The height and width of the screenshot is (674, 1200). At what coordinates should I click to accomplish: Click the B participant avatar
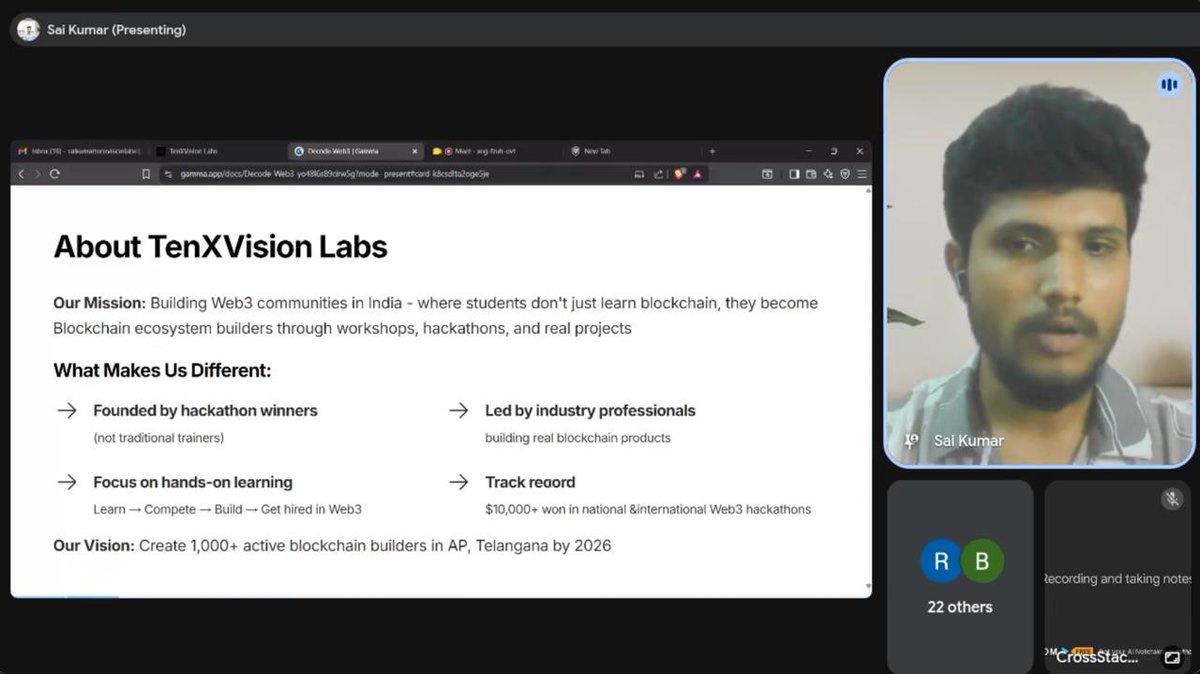point(982,562)
